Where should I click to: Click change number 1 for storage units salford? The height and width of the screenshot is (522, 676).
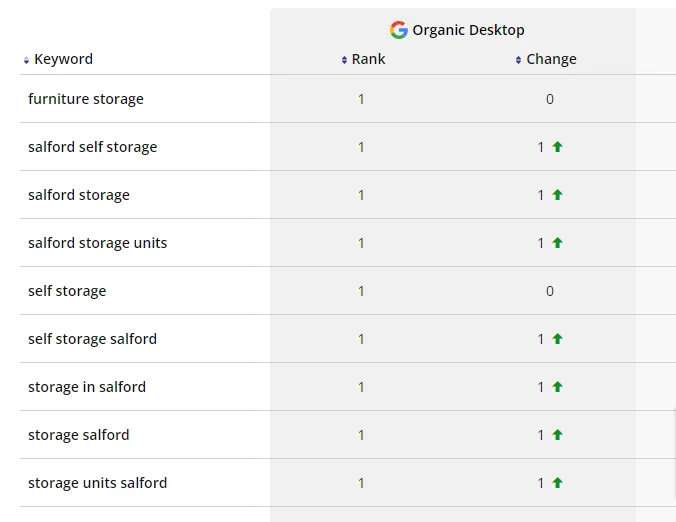541,483
